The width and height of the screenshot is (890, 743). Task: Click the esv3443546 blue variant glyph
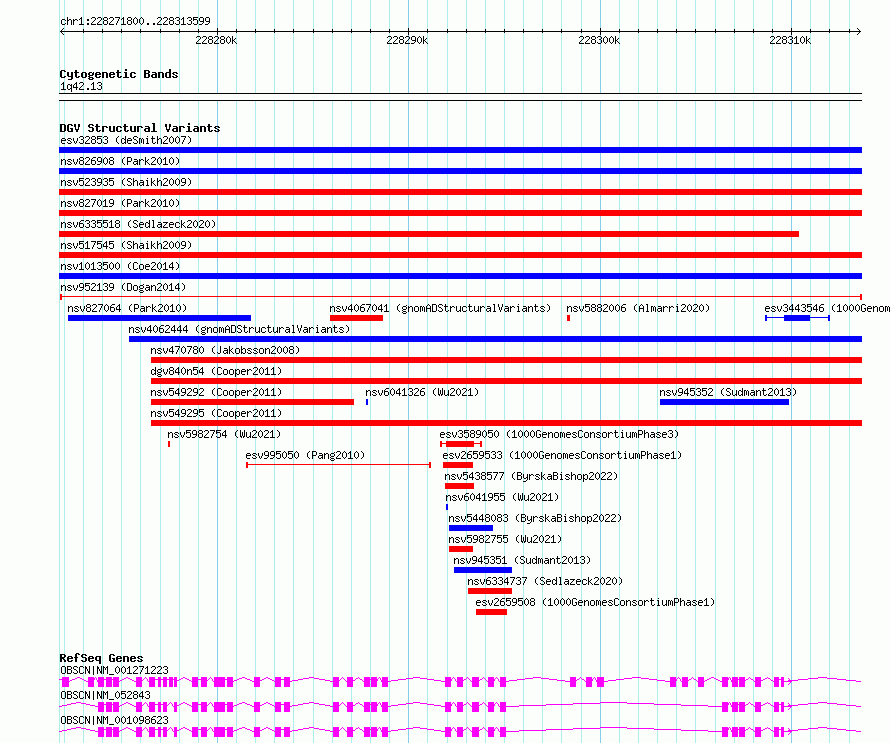pyautogui.click(x=797, y=318)
